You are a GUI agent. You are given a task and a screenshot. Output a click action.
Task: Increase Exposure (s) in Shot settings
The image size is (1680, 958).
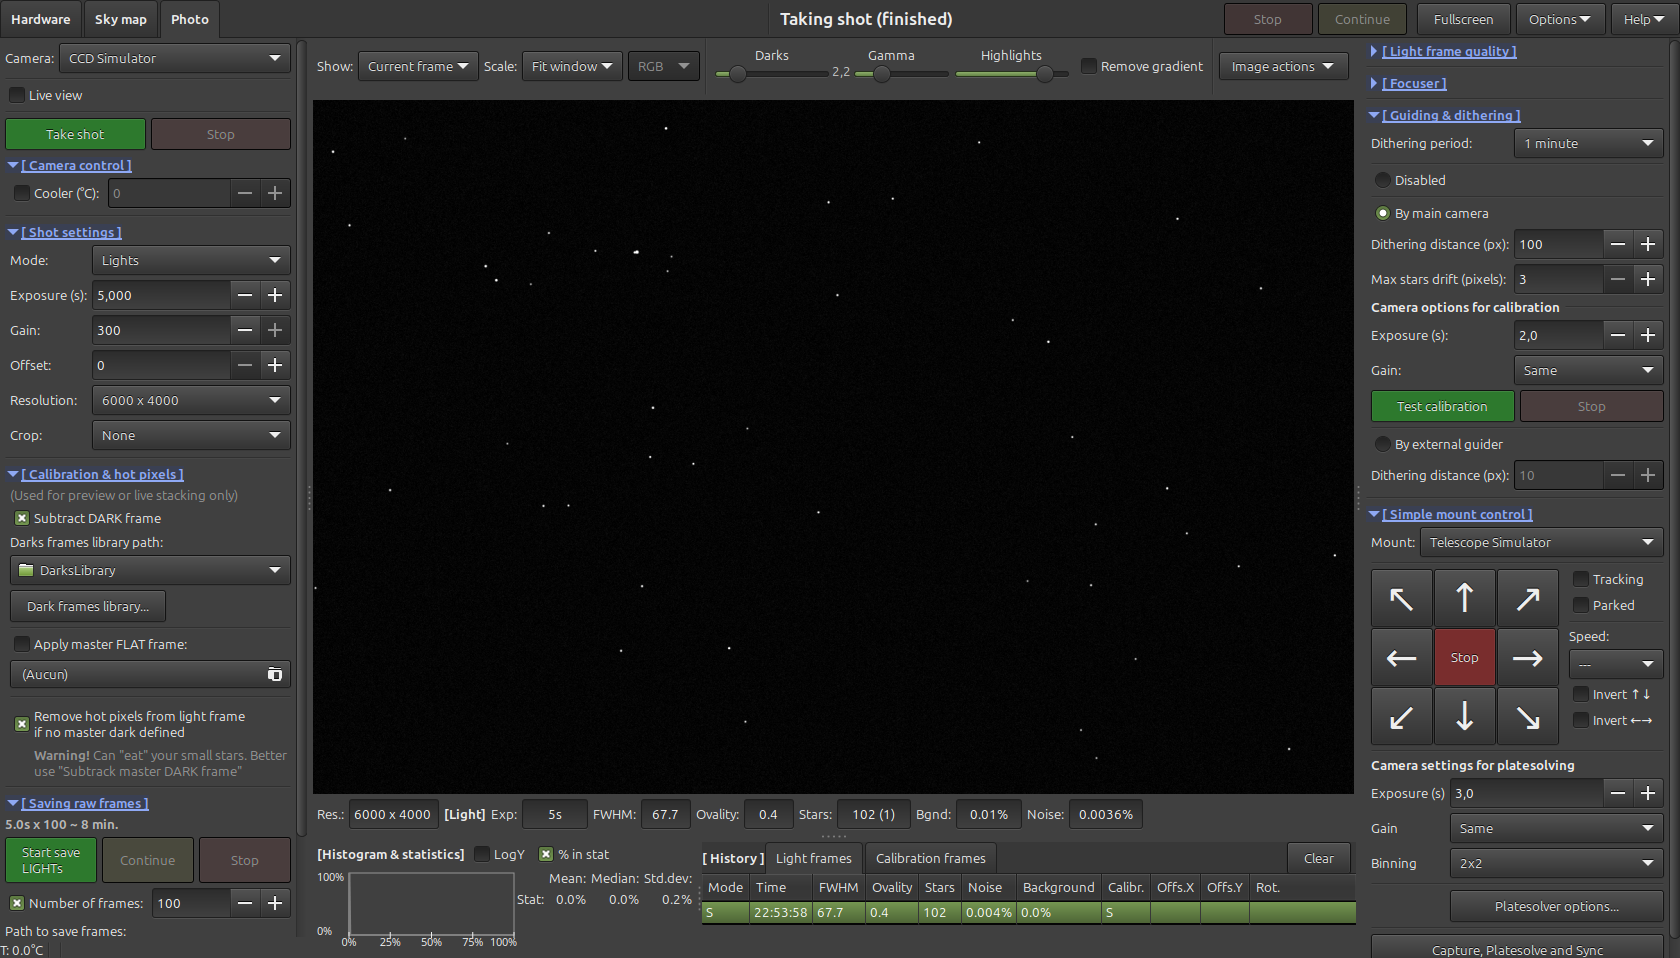click(x=275, y=295)
